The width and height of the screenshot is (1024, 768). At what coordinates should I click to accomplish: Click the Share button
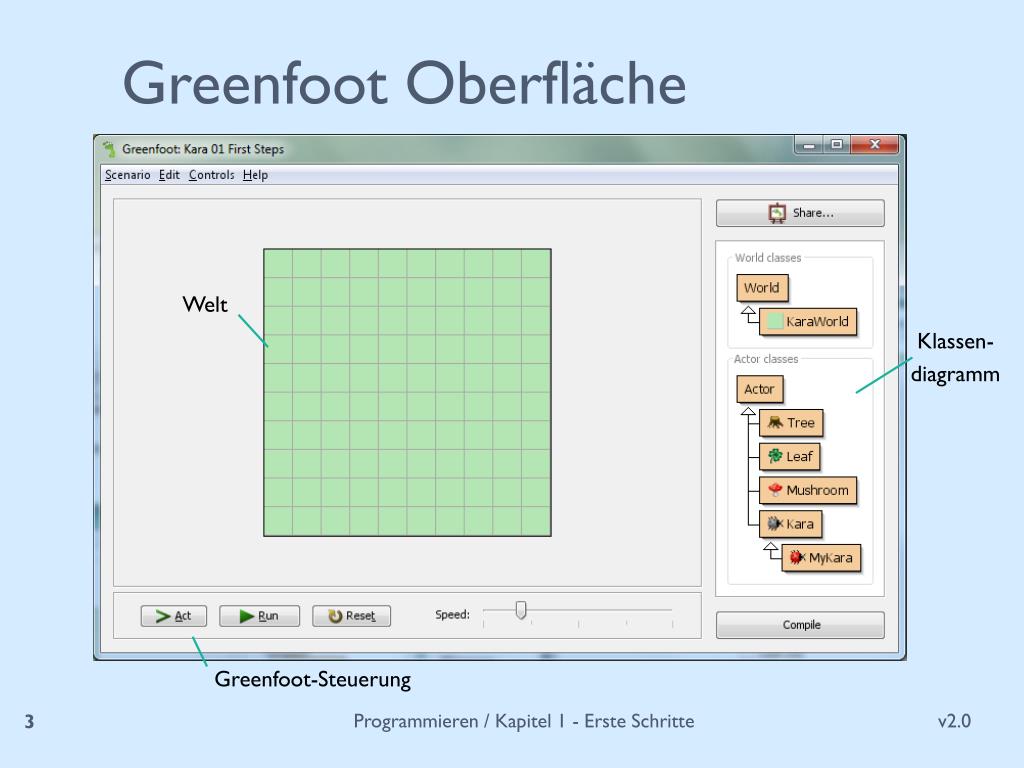(x=800, y=213)
